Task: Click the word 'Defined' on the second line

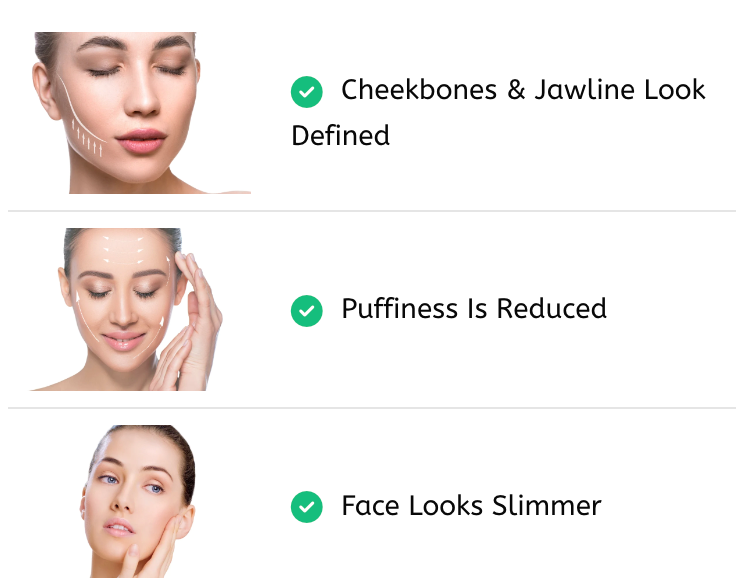Action: point(341,135)
